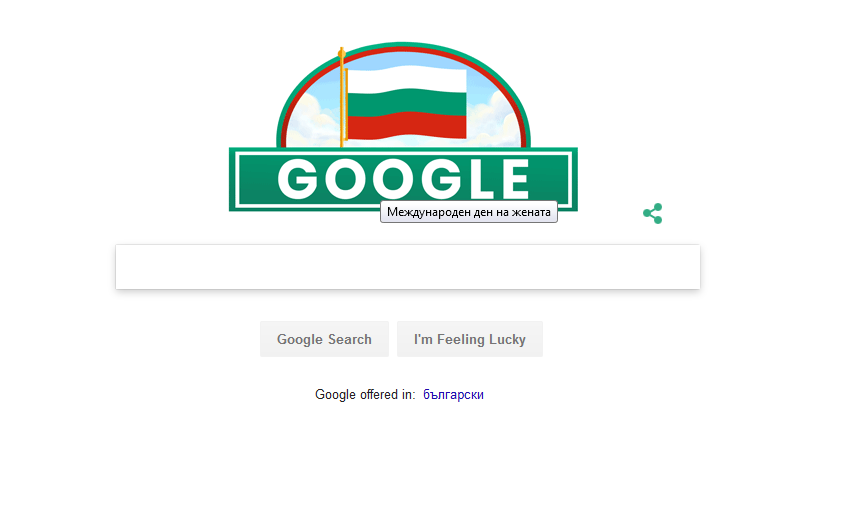The height and width of the screenshot is (506, 848).
Task: Click the golden flagpole in the doodle
Action: click(342, 97)
